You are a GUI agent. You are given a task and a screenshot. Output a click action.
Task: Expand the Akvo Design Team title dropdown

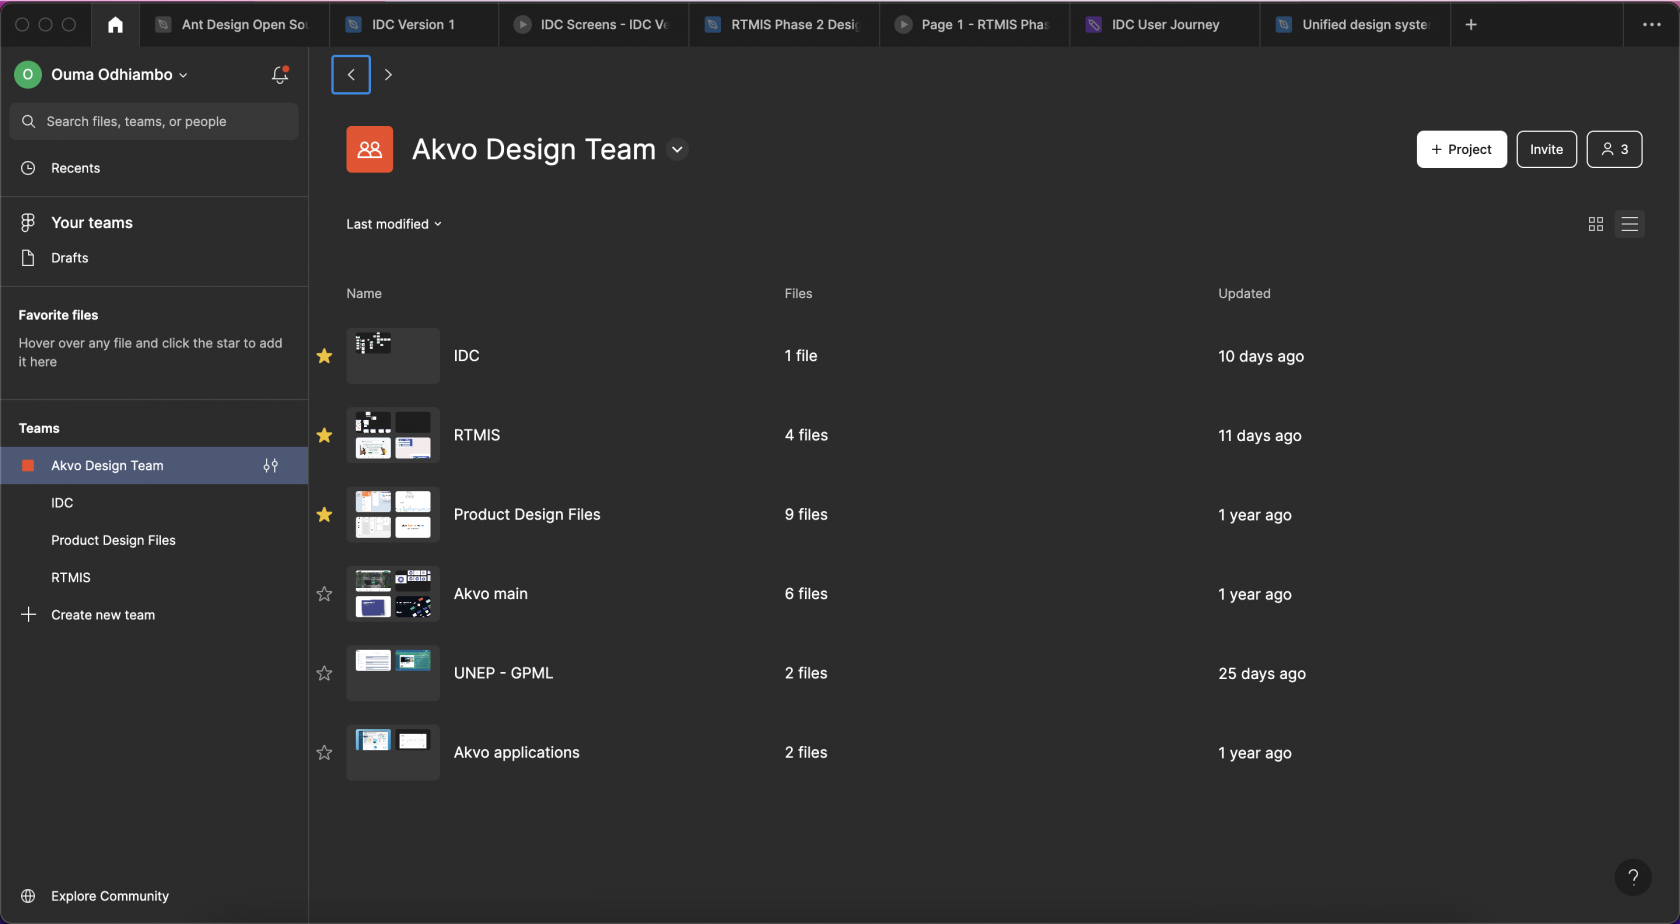(677, 149)
